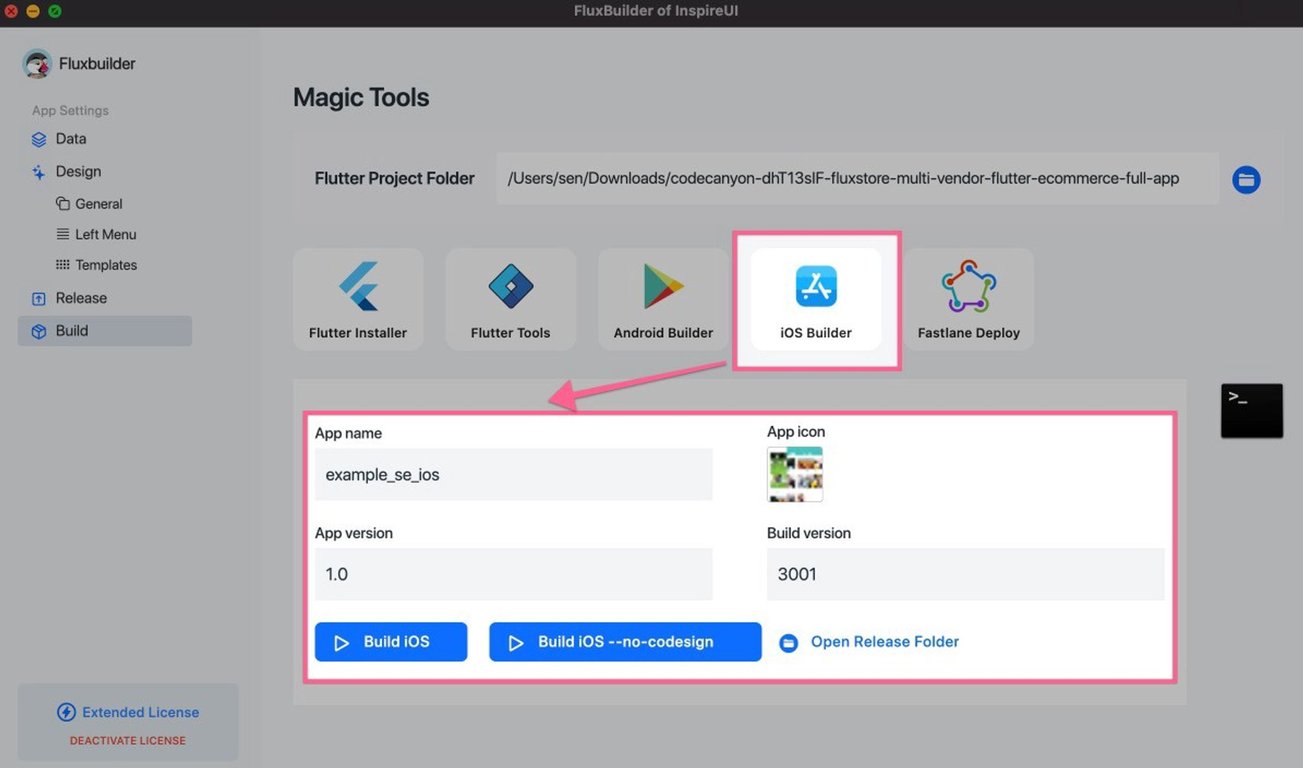Click the Extended License lightning icon
Screen dimensions: 1303x768
click(x=66, y=712)
